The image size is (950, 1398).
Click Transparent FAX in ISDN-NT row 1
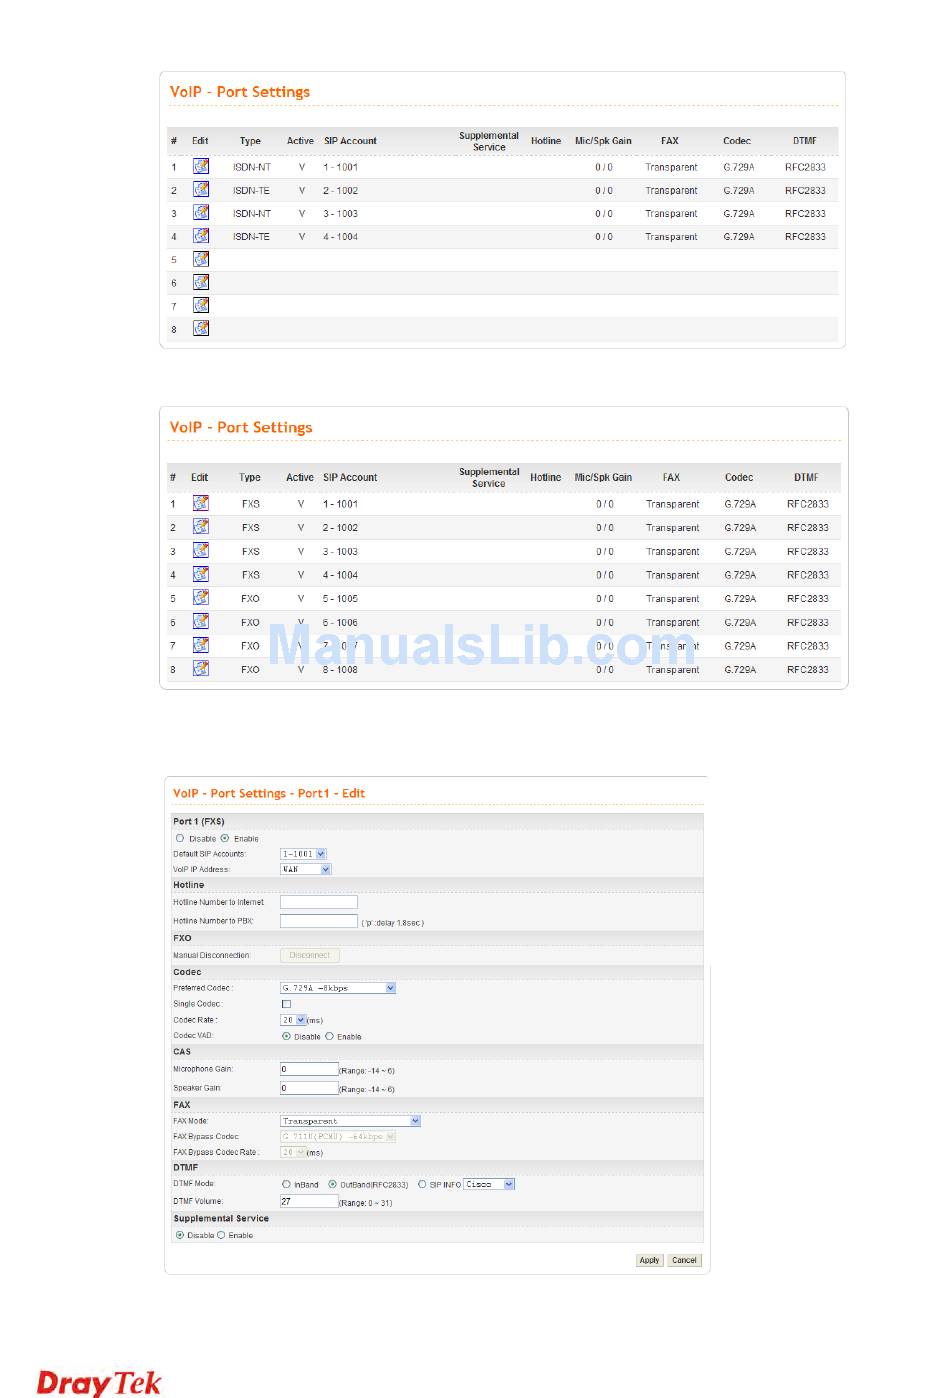671,167
